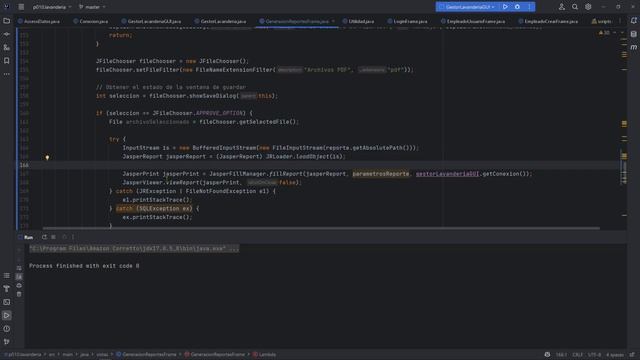Run GestorLavanderiaGUI with the play icon

point(505,7)
